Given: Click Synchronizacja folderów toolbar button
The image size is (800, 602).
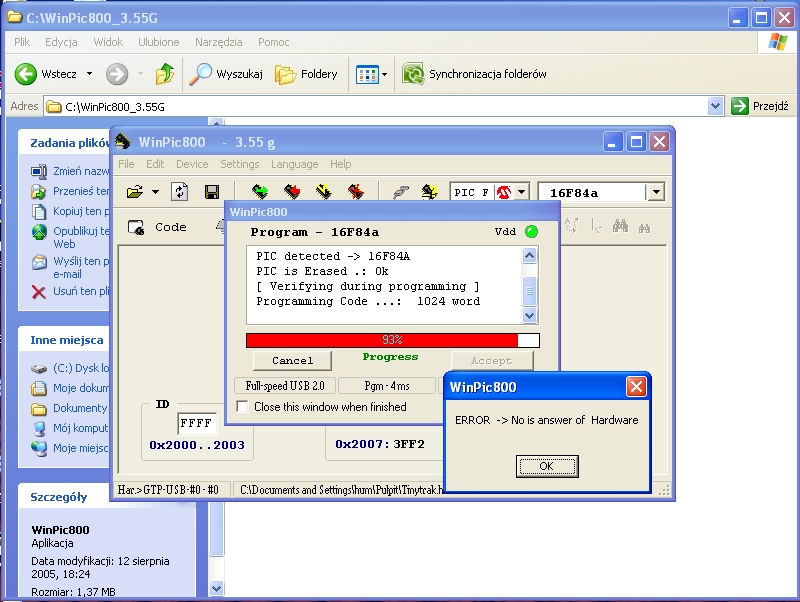Looking at the screenshot, I should 474,74.
